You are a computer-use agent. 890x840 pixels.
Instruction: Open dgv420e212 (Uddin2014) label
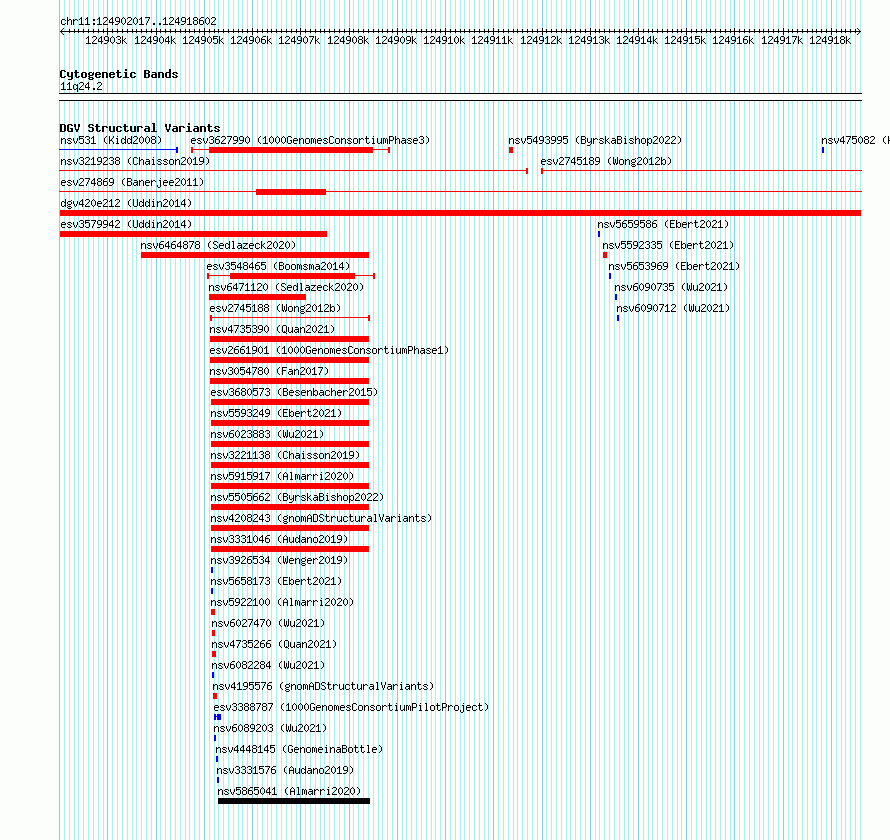click(x=126, y=203)
